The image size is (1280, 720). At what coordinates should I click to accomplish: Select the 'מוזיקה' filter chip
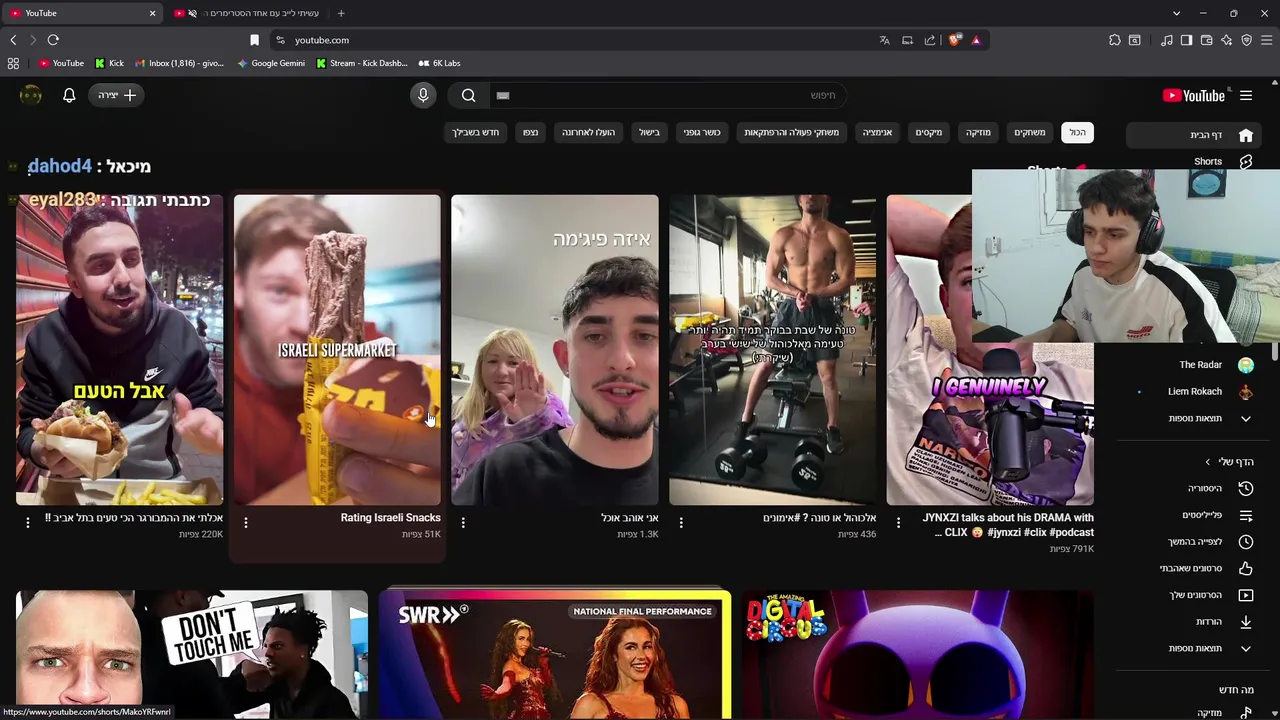point(978,132)
